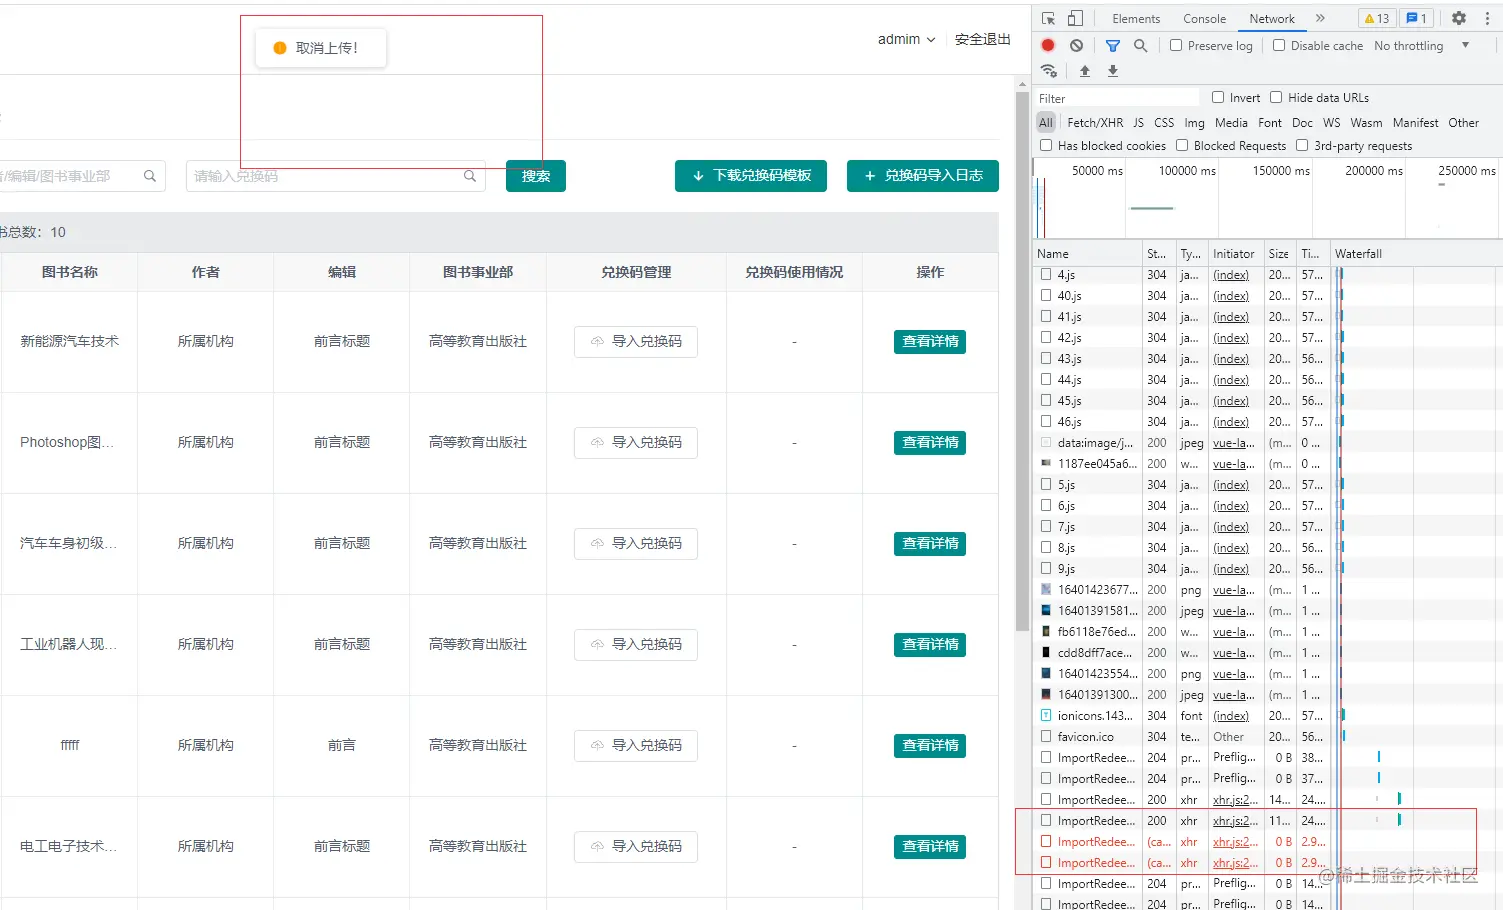Filter requests by Font type

(x=1270, y=123)
